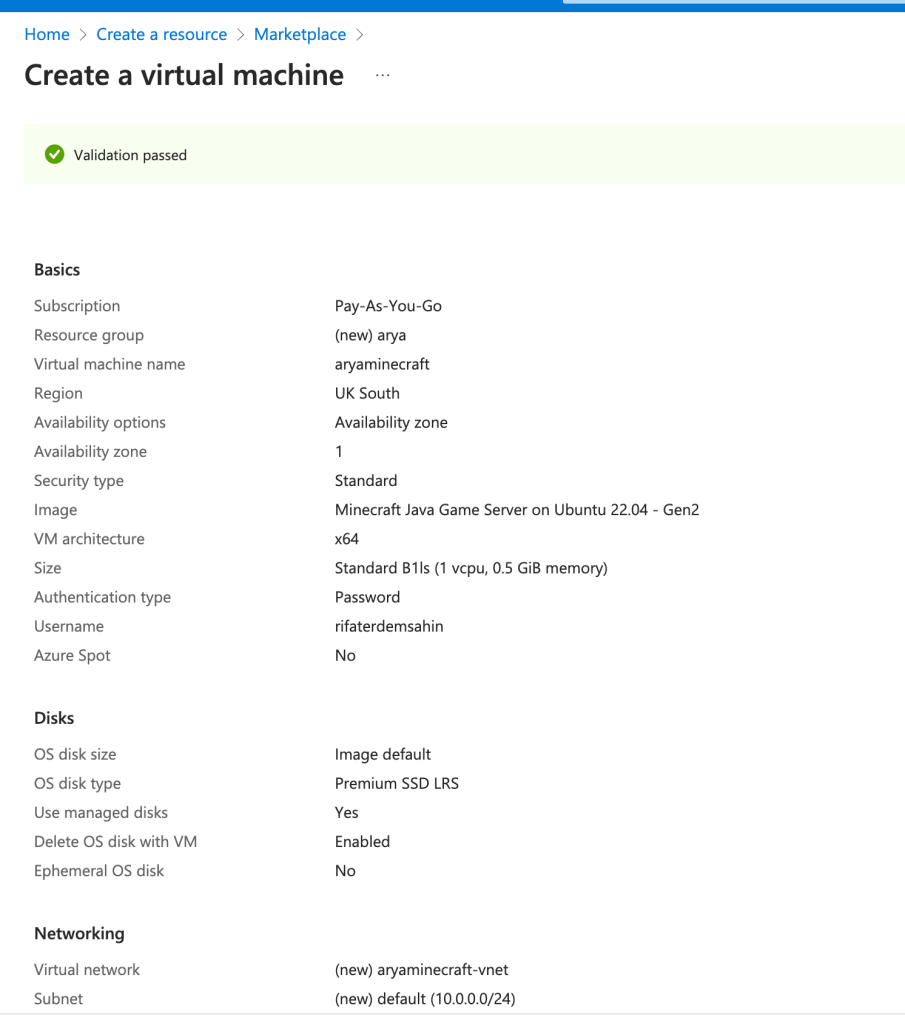Click the Authentication type label

[102, 598]
